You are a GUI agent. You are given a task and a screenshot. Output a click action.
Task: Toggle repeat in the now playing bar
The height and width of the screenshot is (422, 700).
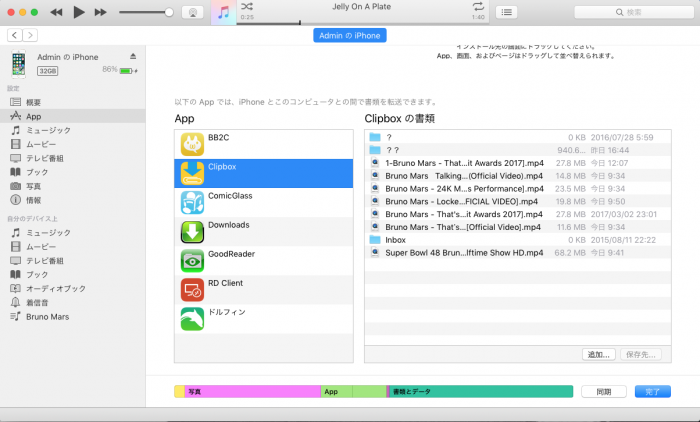click(x=478, y=6)
